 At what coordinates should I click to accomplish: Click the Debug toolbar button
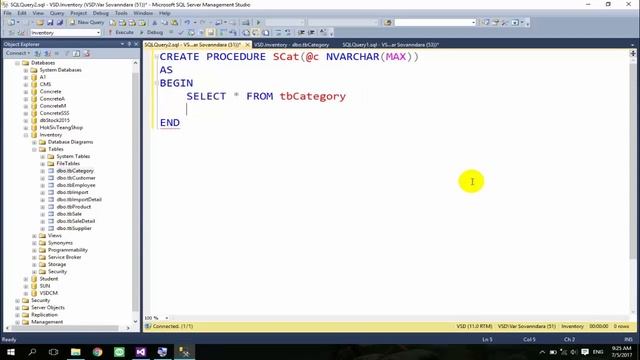pyautogui.click(x=151, y=32)
